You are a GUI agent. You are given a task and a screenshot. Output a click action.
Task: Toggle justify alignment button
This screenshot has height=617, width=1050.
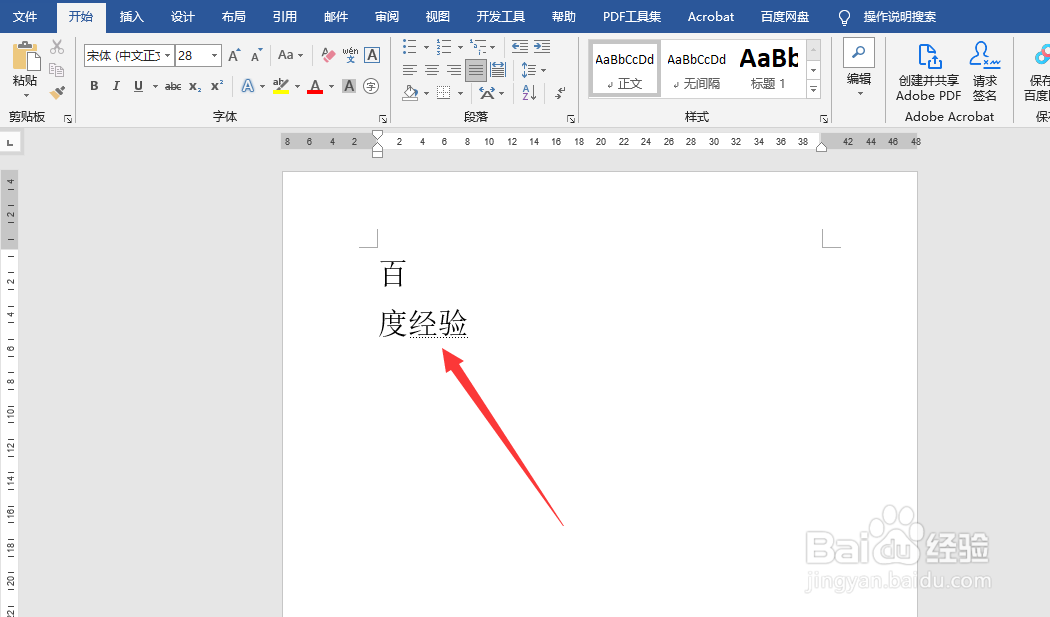[475, 70]
